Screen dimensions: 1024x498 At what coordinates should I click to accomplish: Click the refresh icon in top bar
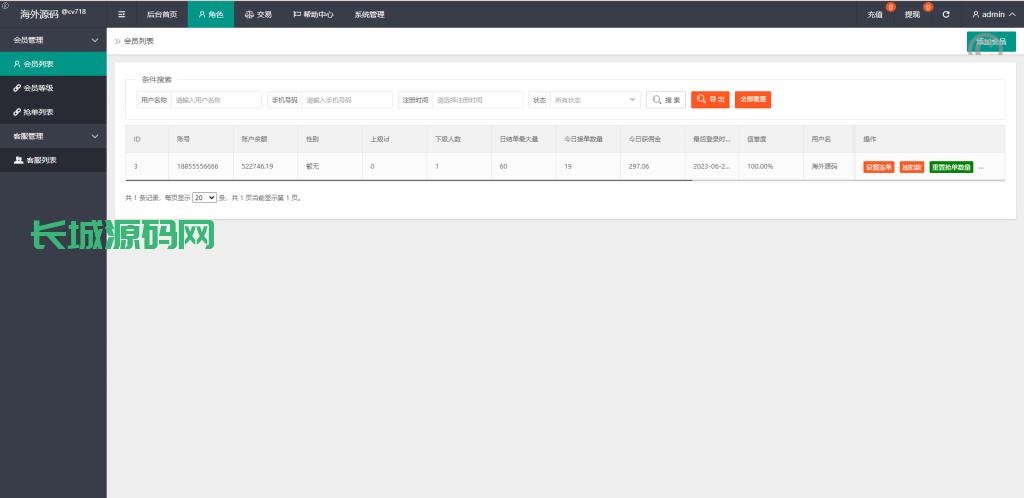[946, 15]
